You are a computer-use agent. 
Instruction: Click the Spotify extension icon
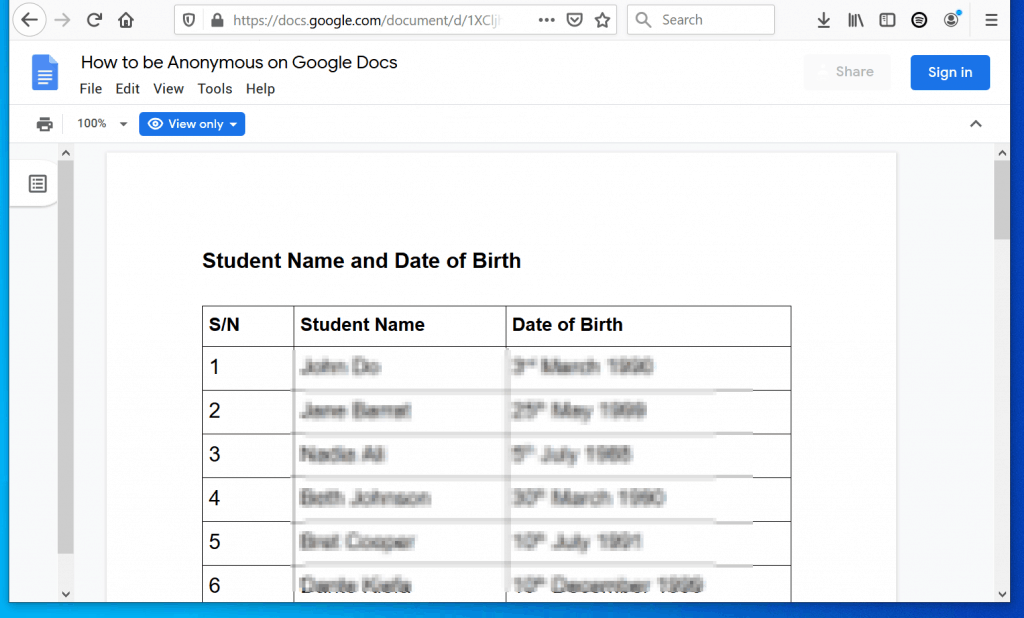919,20
